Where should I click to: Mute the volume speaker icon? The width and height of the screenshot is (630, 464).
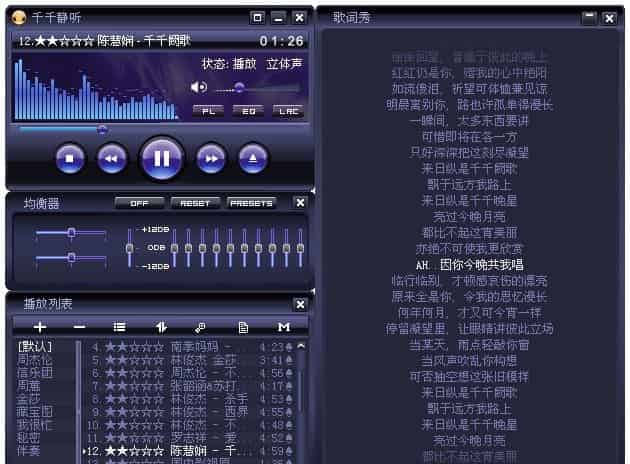[198, 87]
